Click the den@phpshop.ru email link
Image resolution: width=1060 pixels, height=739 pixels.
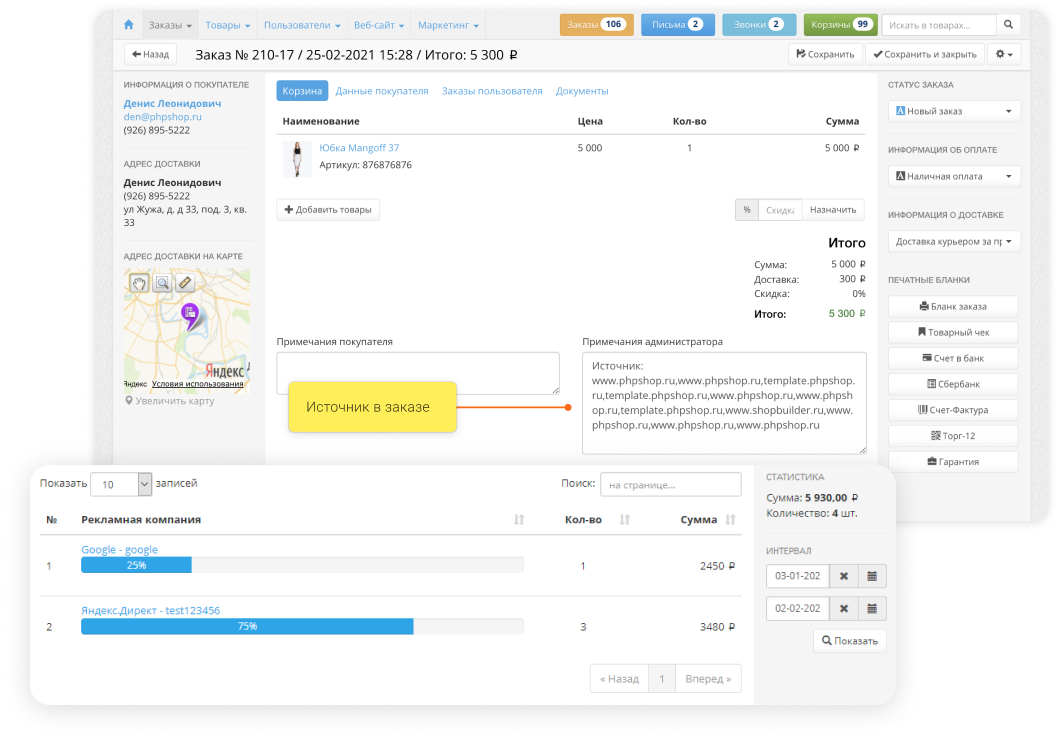[x=162, y=117]
